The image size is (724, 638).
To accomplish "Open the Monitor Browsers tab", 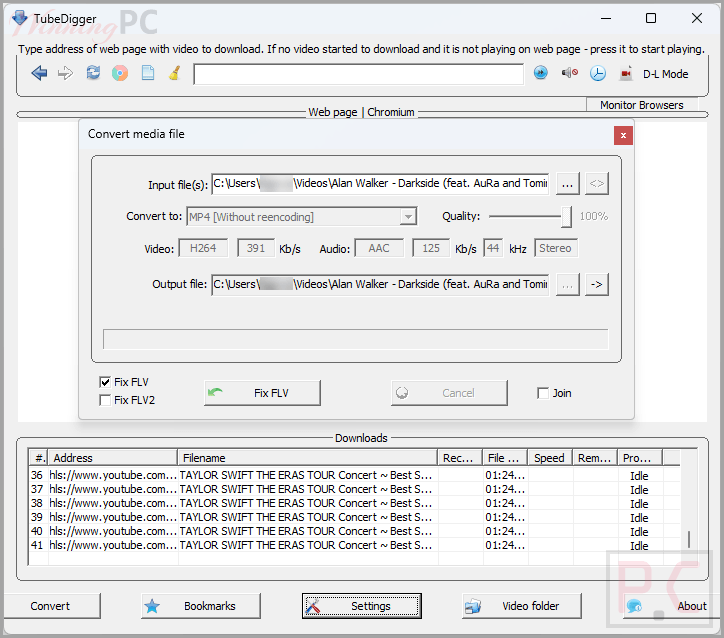I will coord(642,105).
